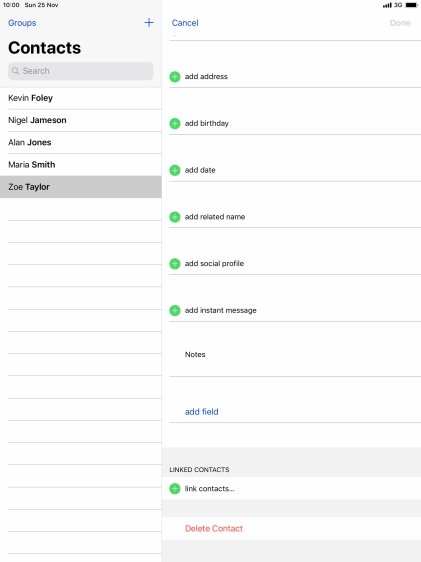Tap the add field link

click(x=201, y=412)
